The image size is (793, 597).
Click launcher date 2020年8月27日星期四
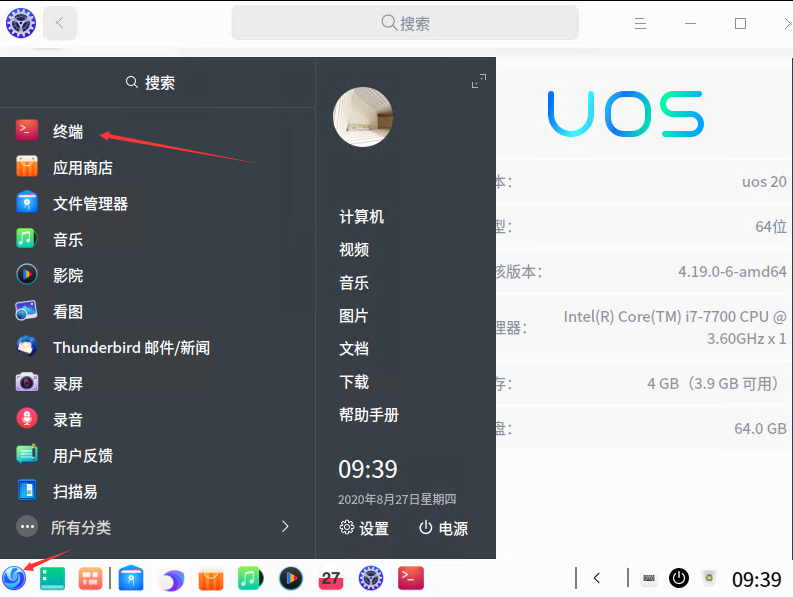click(397, 499)
